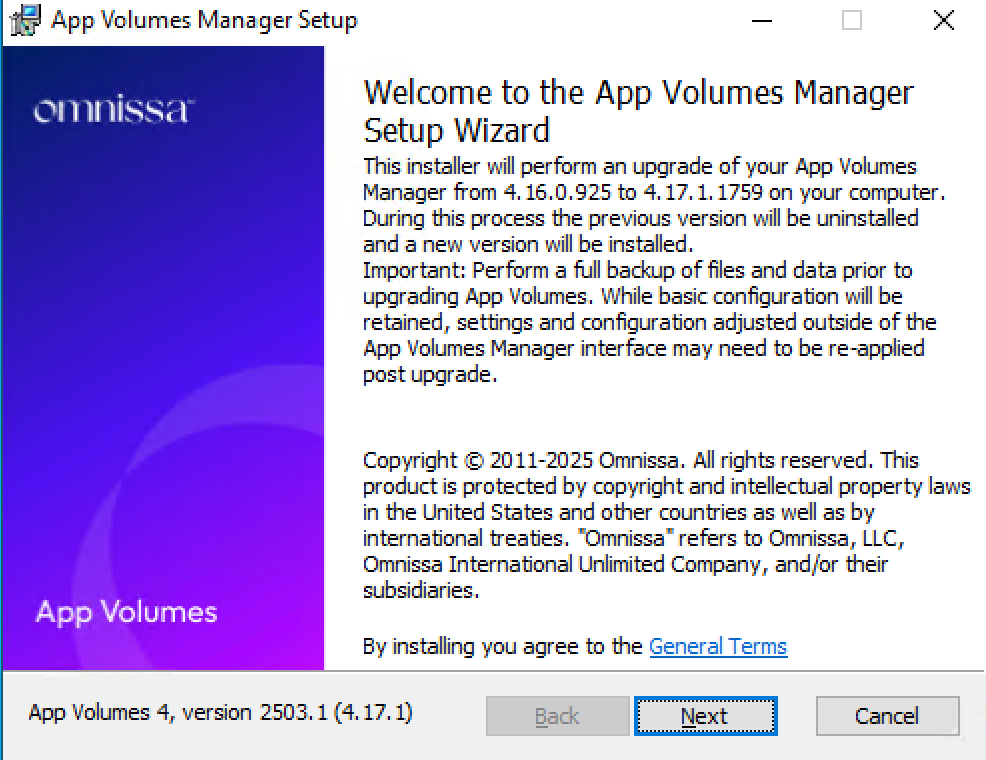
Task: Click the maximize button in title bar
Action: (x=852, y=21)
